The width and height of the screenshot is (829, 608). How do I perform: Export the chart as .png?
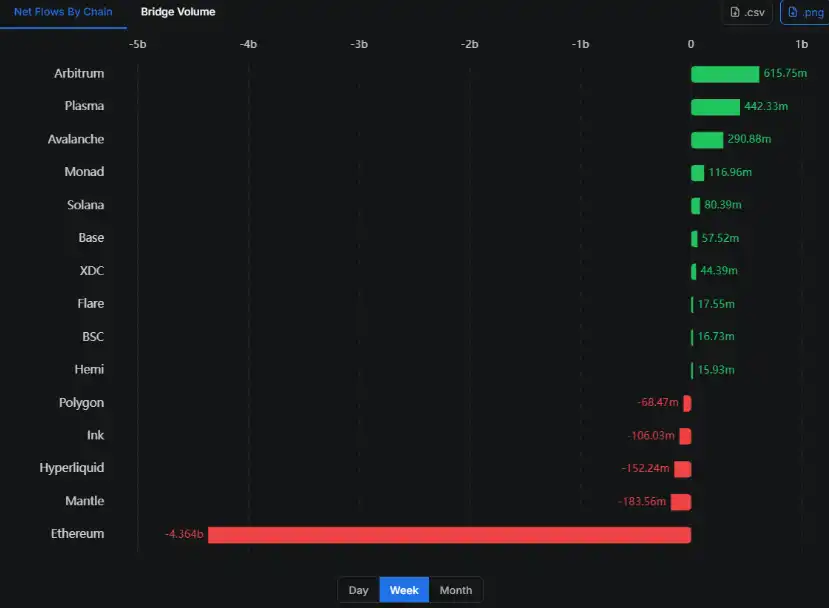tap(804, 13)
